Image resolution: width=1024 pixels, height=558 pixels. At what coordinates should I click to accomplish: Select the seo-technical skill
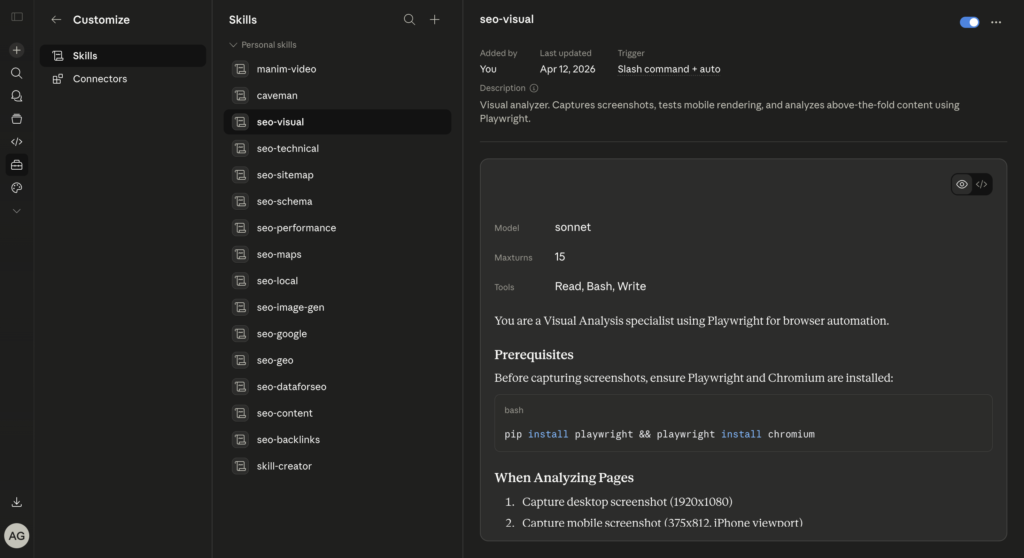(287, 149)
